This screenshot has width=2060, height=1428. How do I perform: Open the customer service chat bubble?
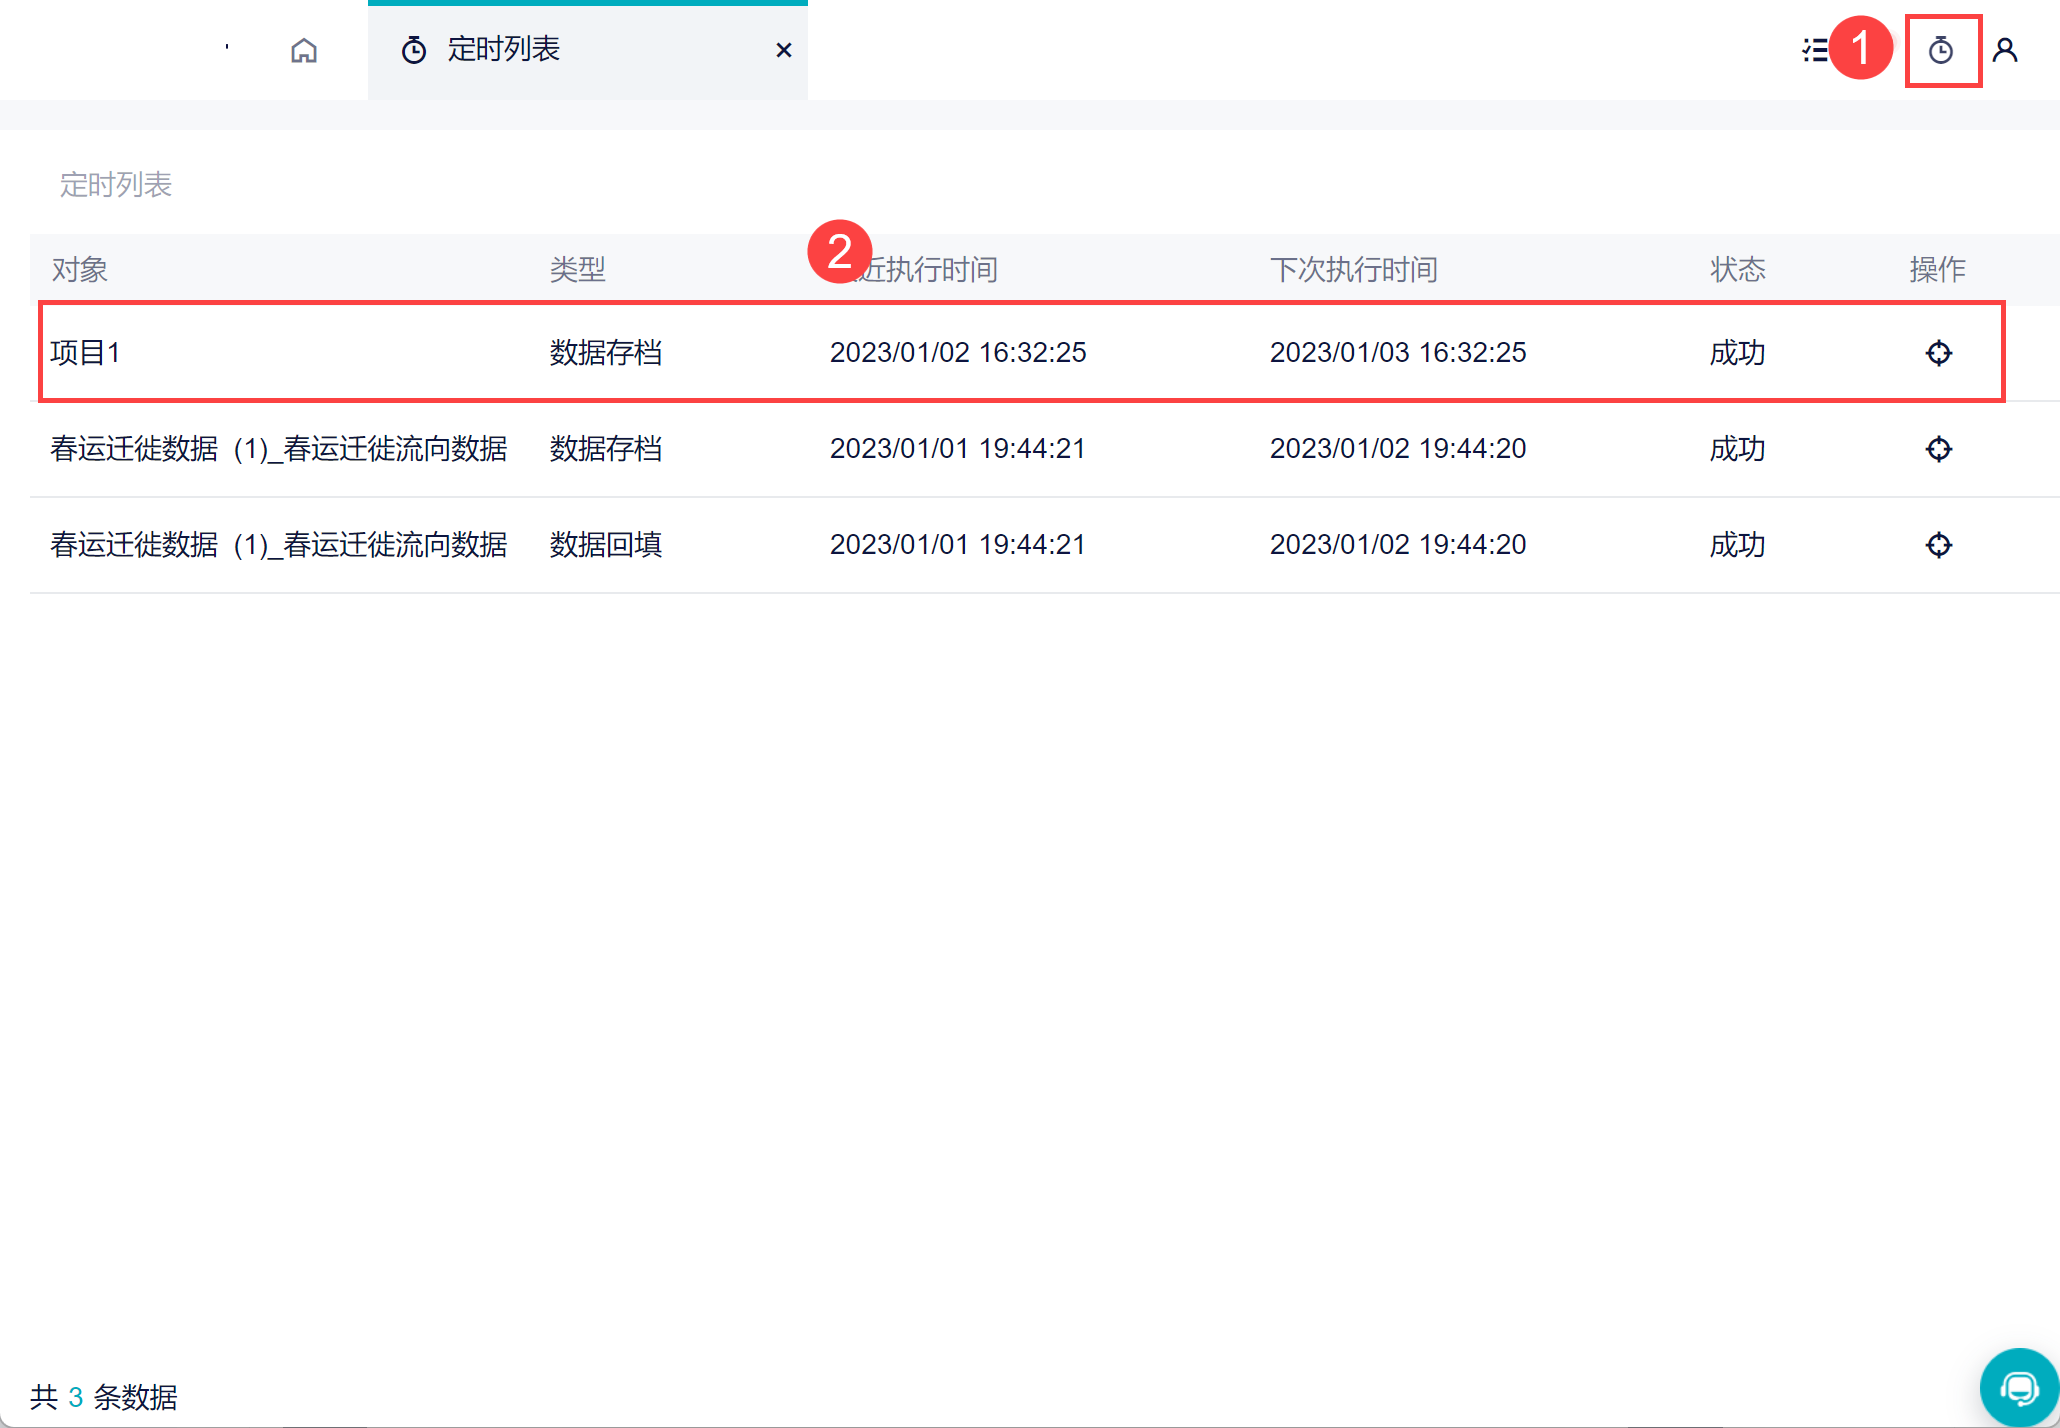click(2019, 1388)
